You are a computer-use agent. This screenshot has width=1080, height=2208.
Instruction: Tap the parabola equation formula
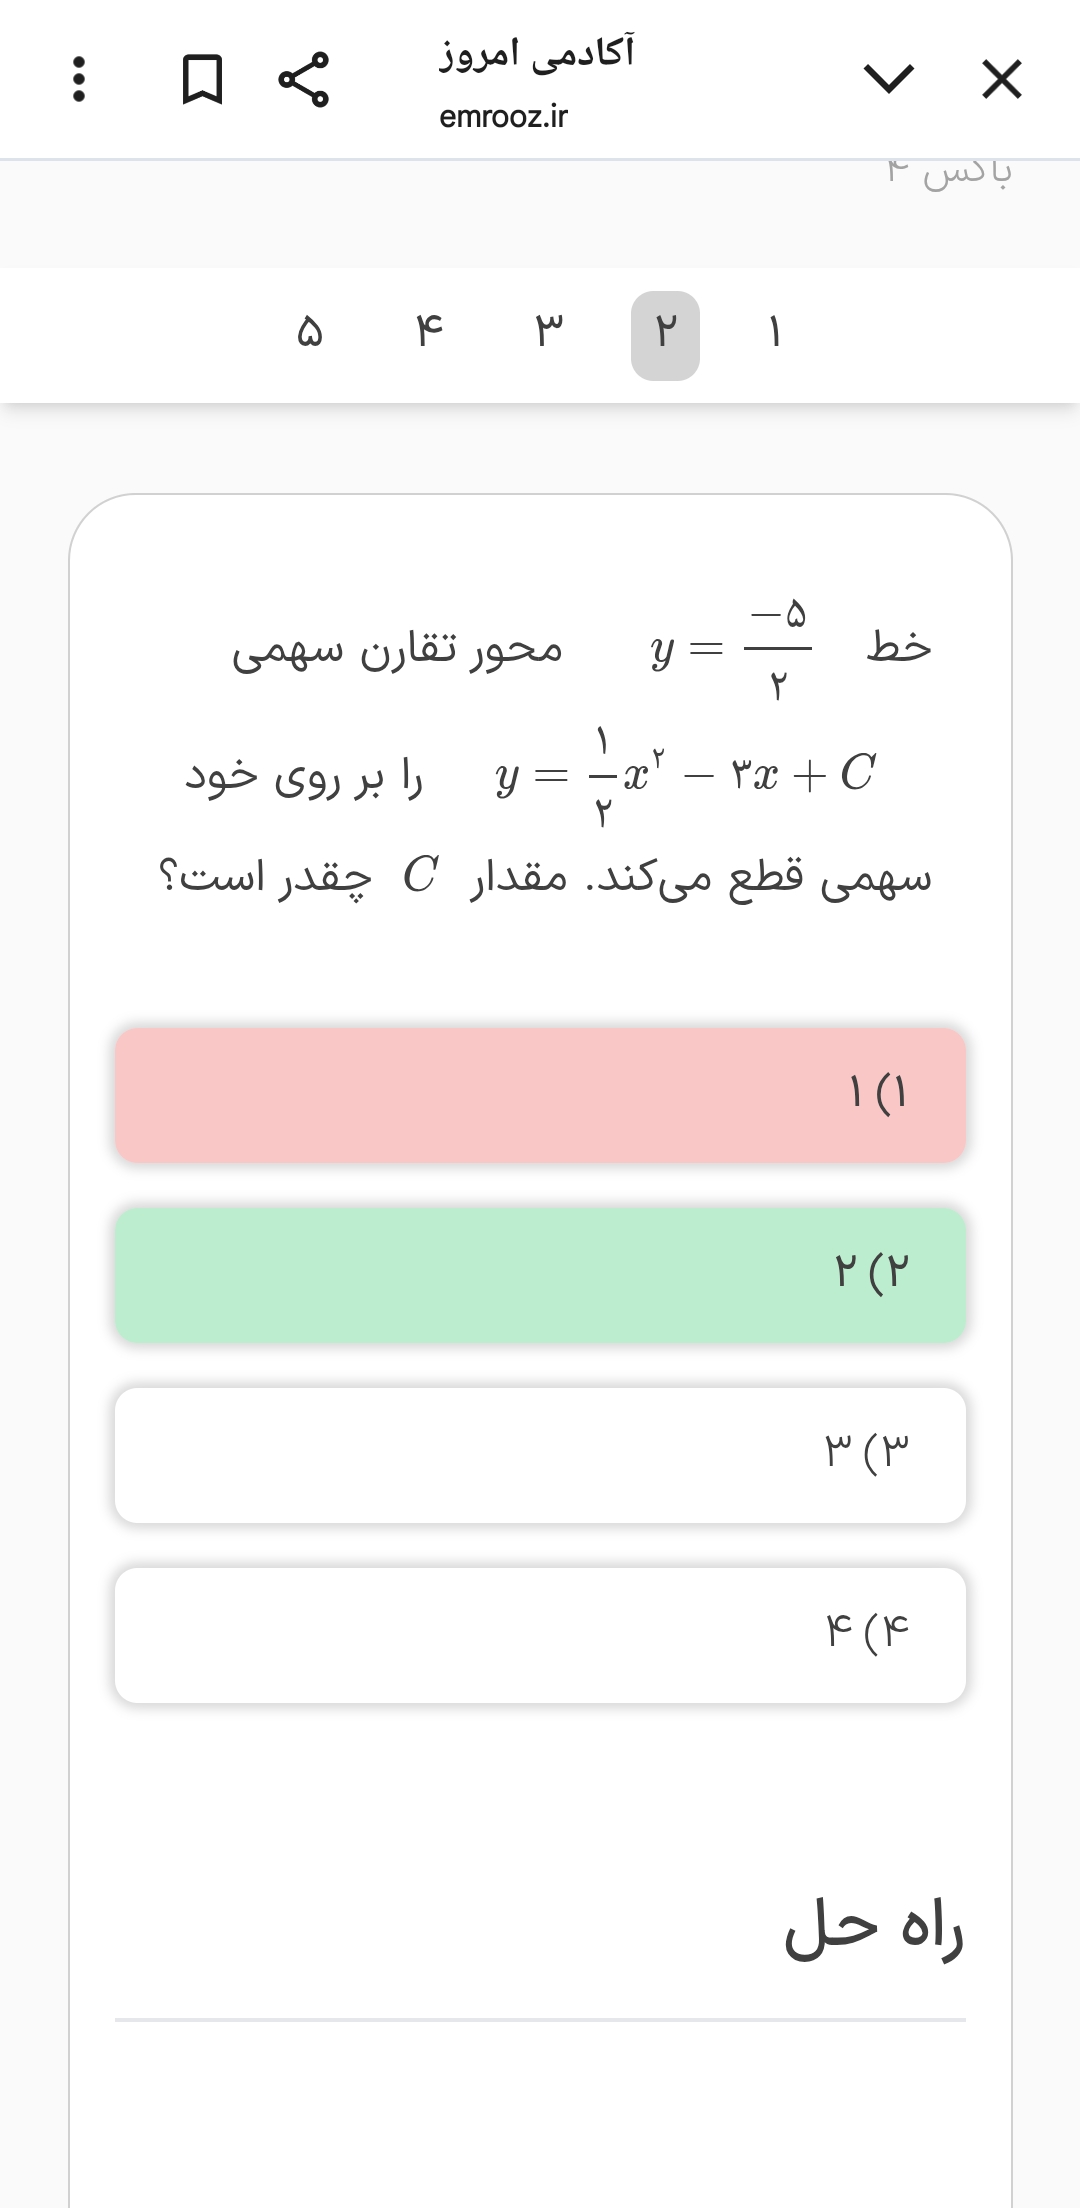pyautogui.click(x=685, y=776)
